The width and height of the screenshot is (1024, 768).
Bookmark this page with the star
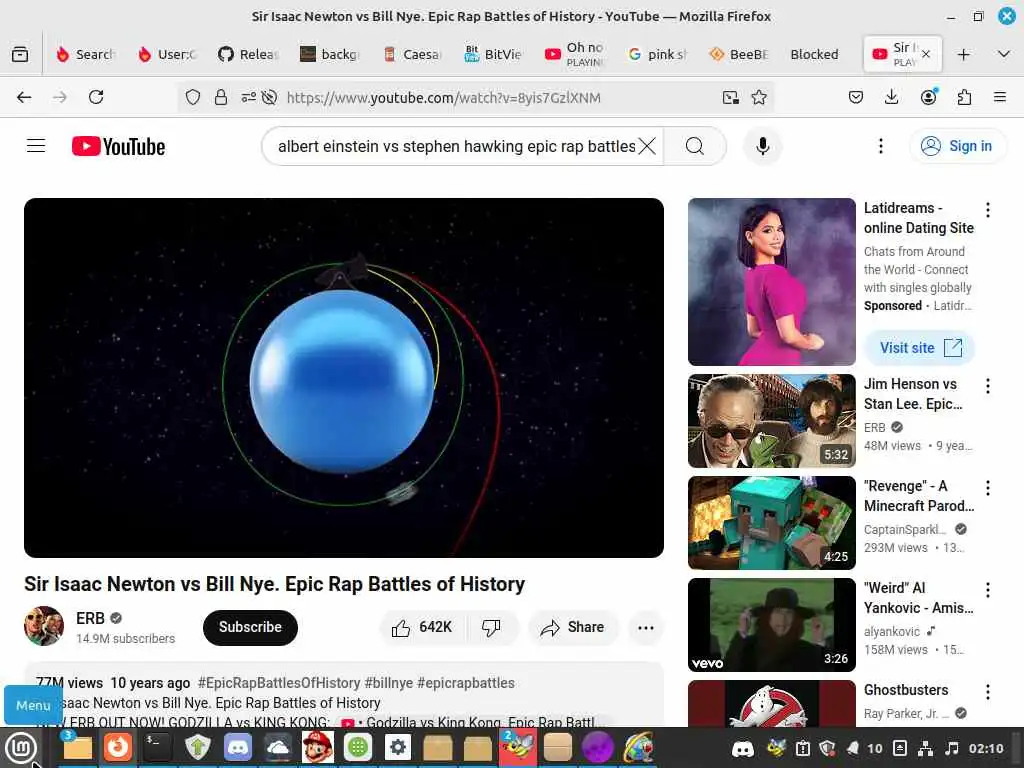(759, 97)
